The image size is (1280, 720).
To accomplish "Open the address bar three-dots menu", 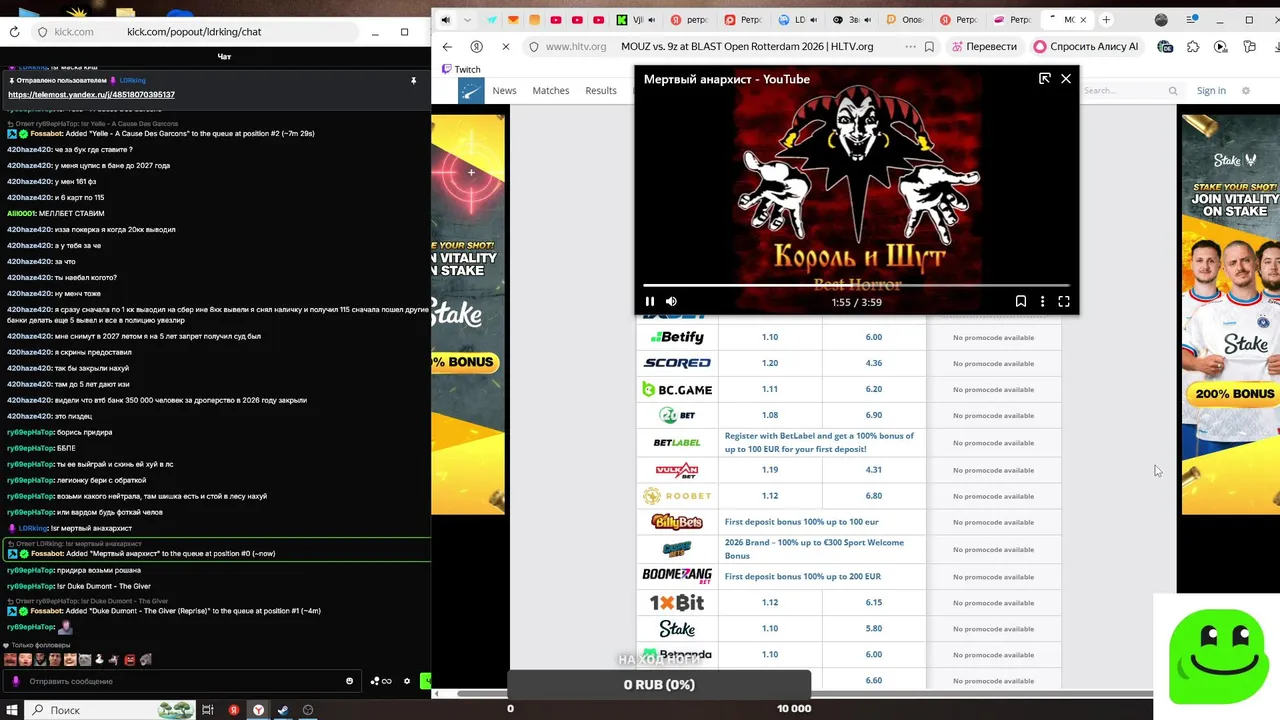I will (910, 46).
